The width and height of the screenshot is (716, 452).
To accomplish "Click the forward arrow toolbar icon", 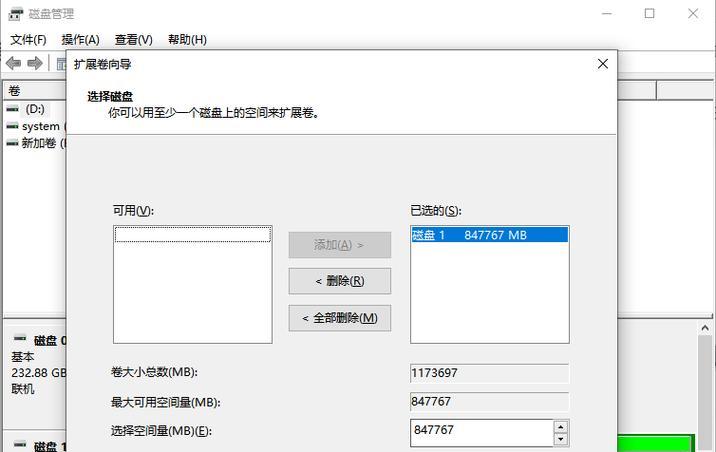I will (35, 63).
